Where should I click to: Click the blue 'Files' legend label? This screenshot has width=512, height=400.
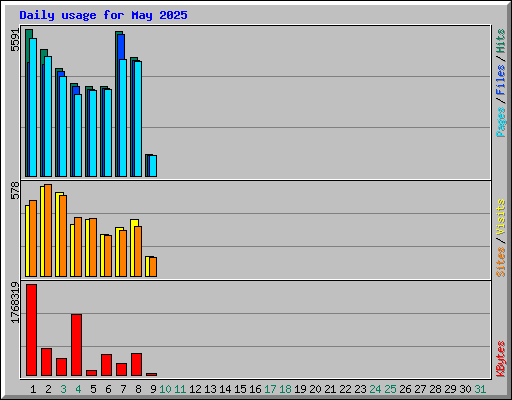click(500, 79)
